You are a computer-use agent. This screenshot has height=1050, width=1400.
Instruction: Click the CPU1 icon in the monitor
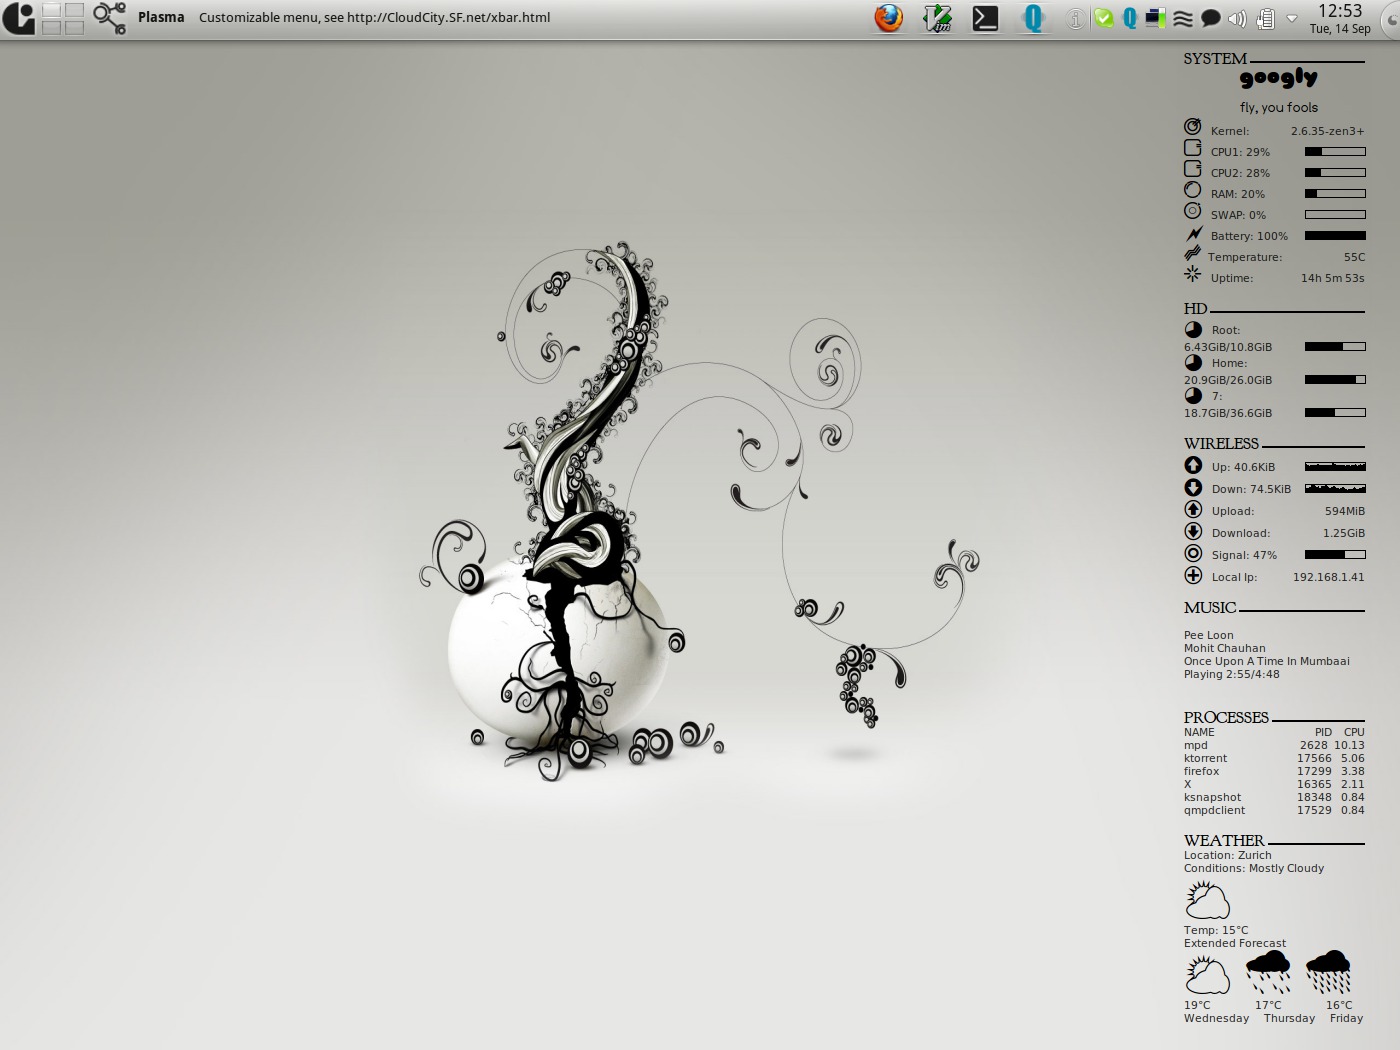pos(1192,148)
